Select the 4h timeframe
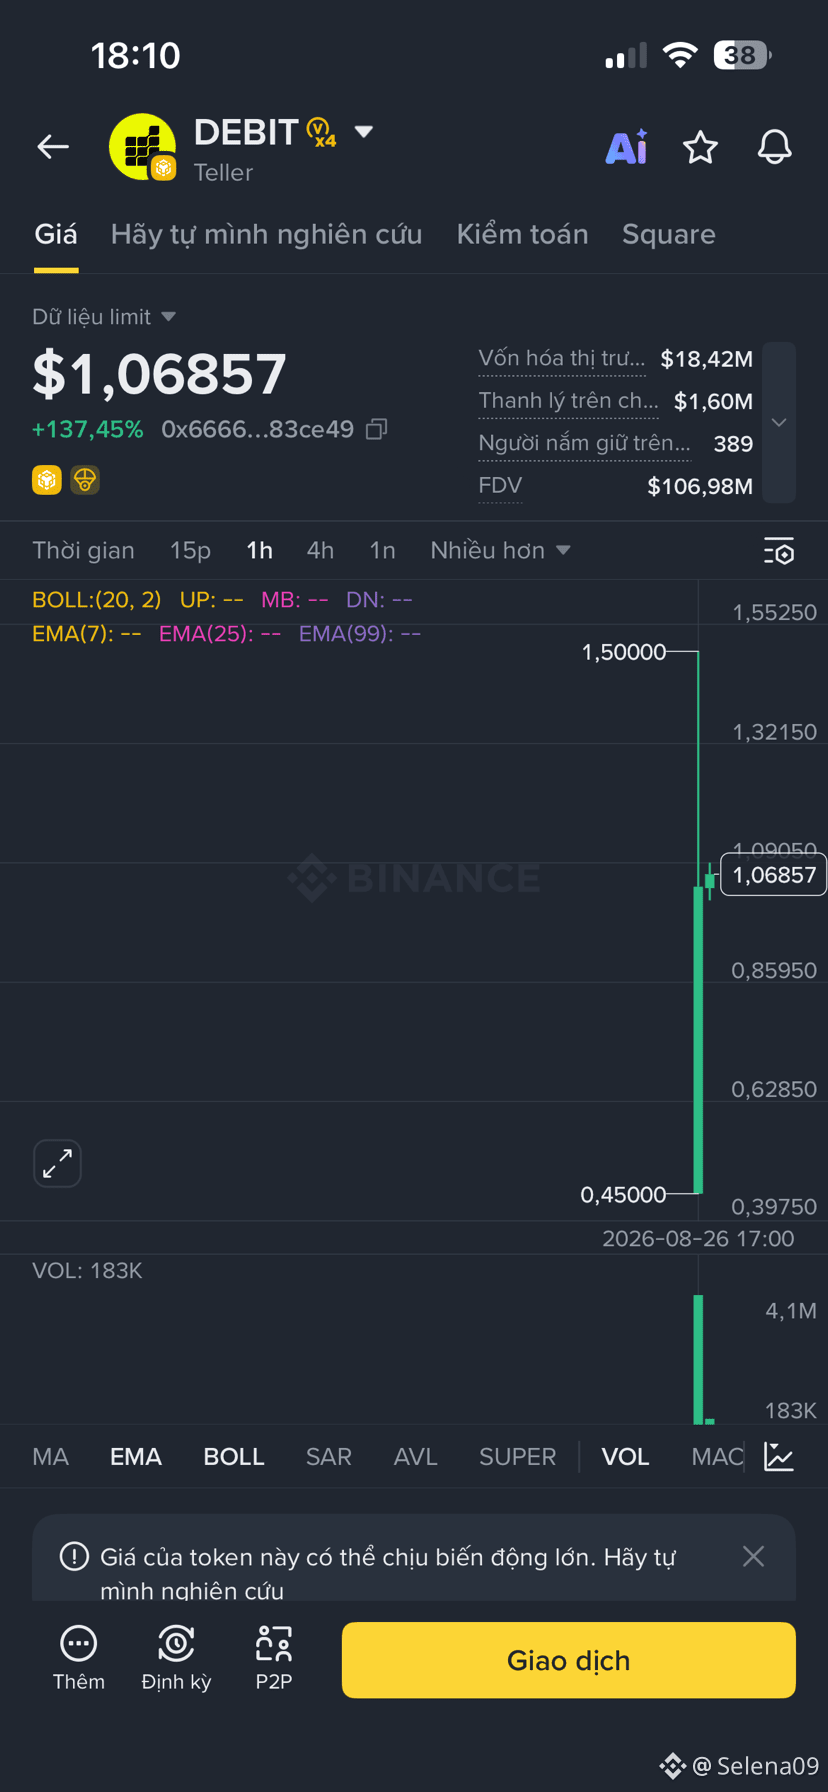This screenshot has width=828, height=1792. (x=320, y=550)
